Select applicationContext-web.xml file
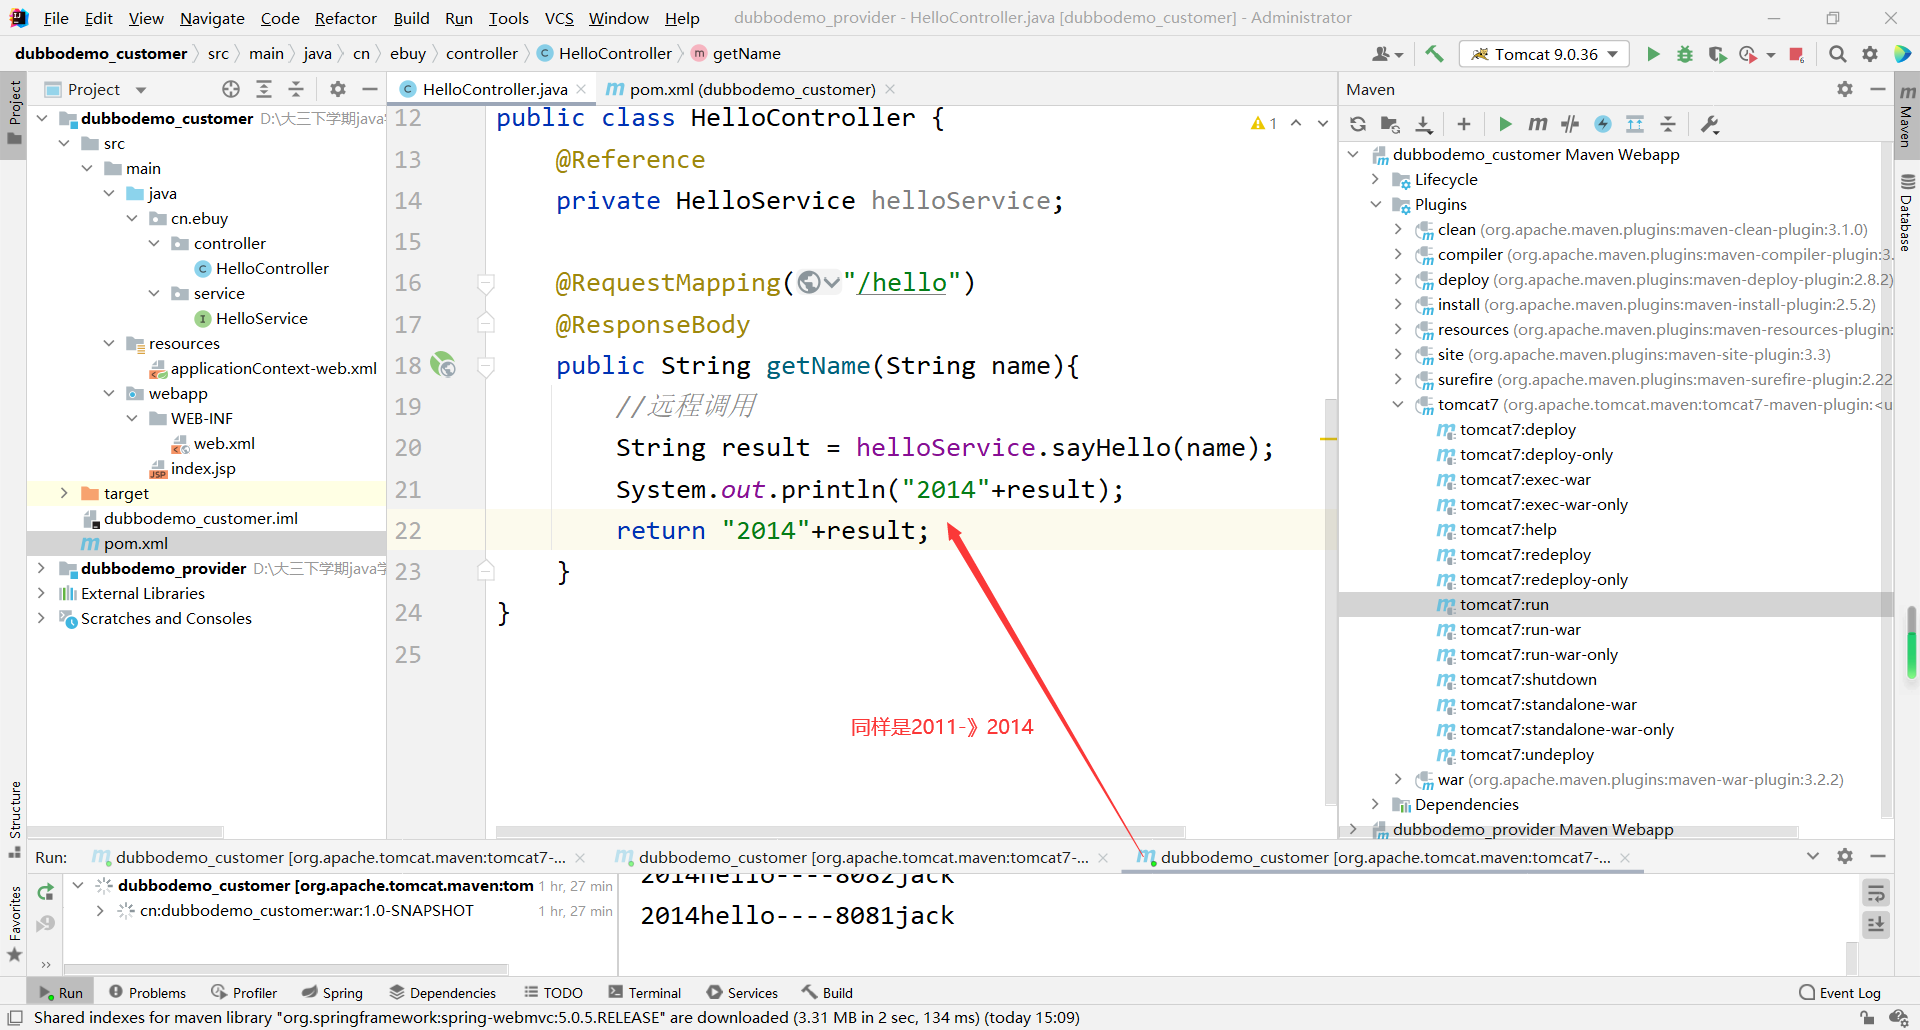This screenshot has height=1030, width=1920. click(273, 368)
